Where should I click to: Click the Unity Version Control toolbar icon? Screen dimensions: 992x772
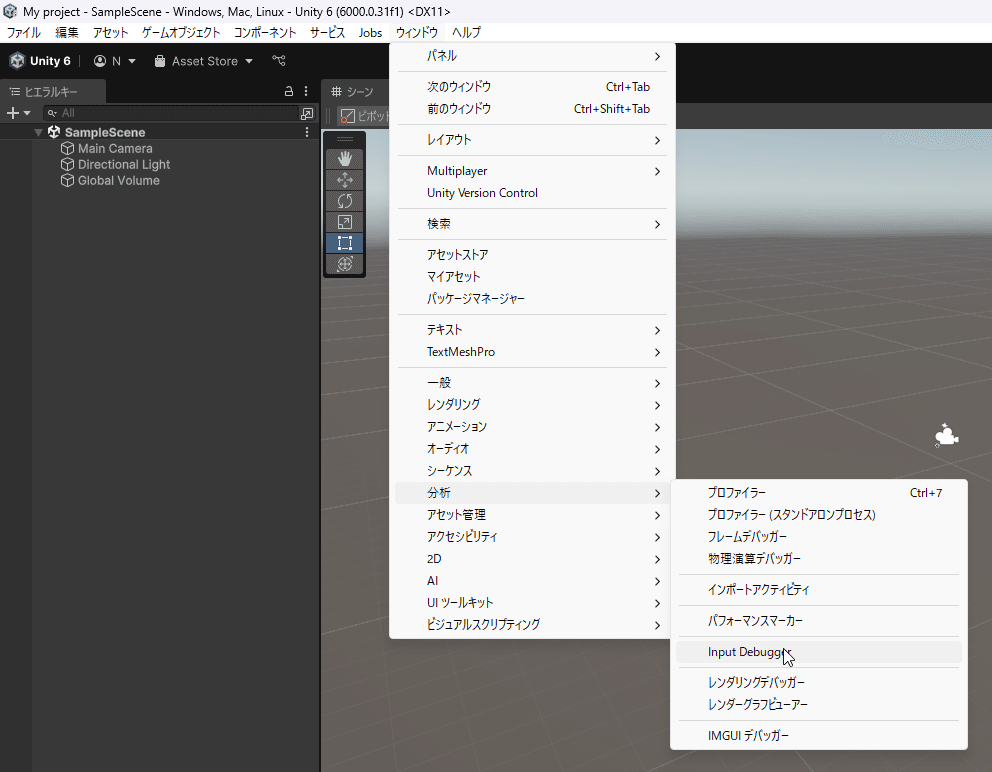click(278, 60)
